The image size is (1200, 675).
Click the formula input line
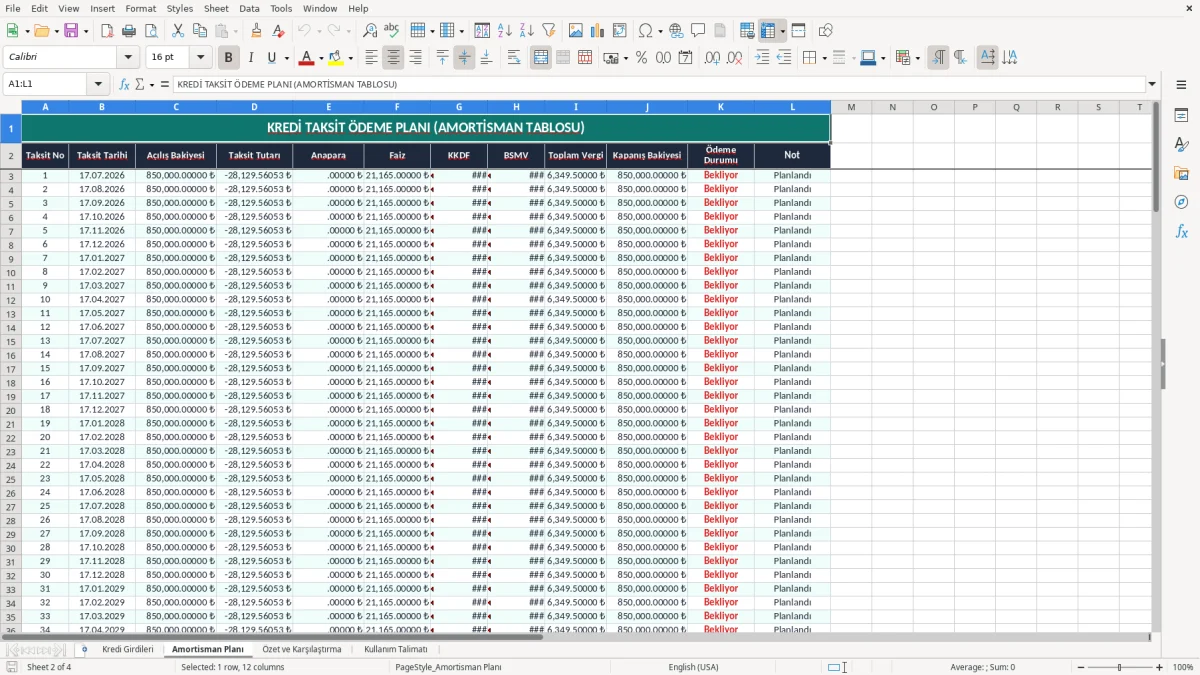click(658, 84)
